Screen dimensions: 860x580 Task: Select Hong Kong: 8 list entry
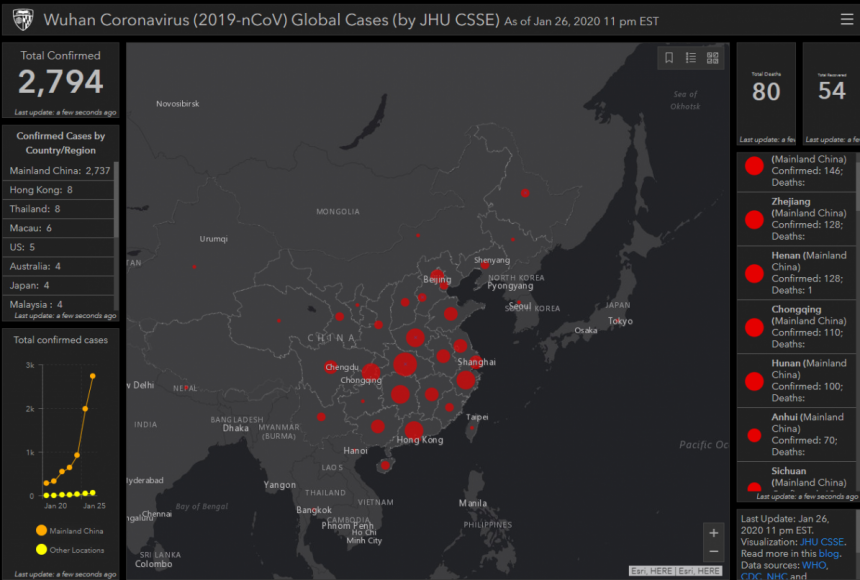pos(41,190)
